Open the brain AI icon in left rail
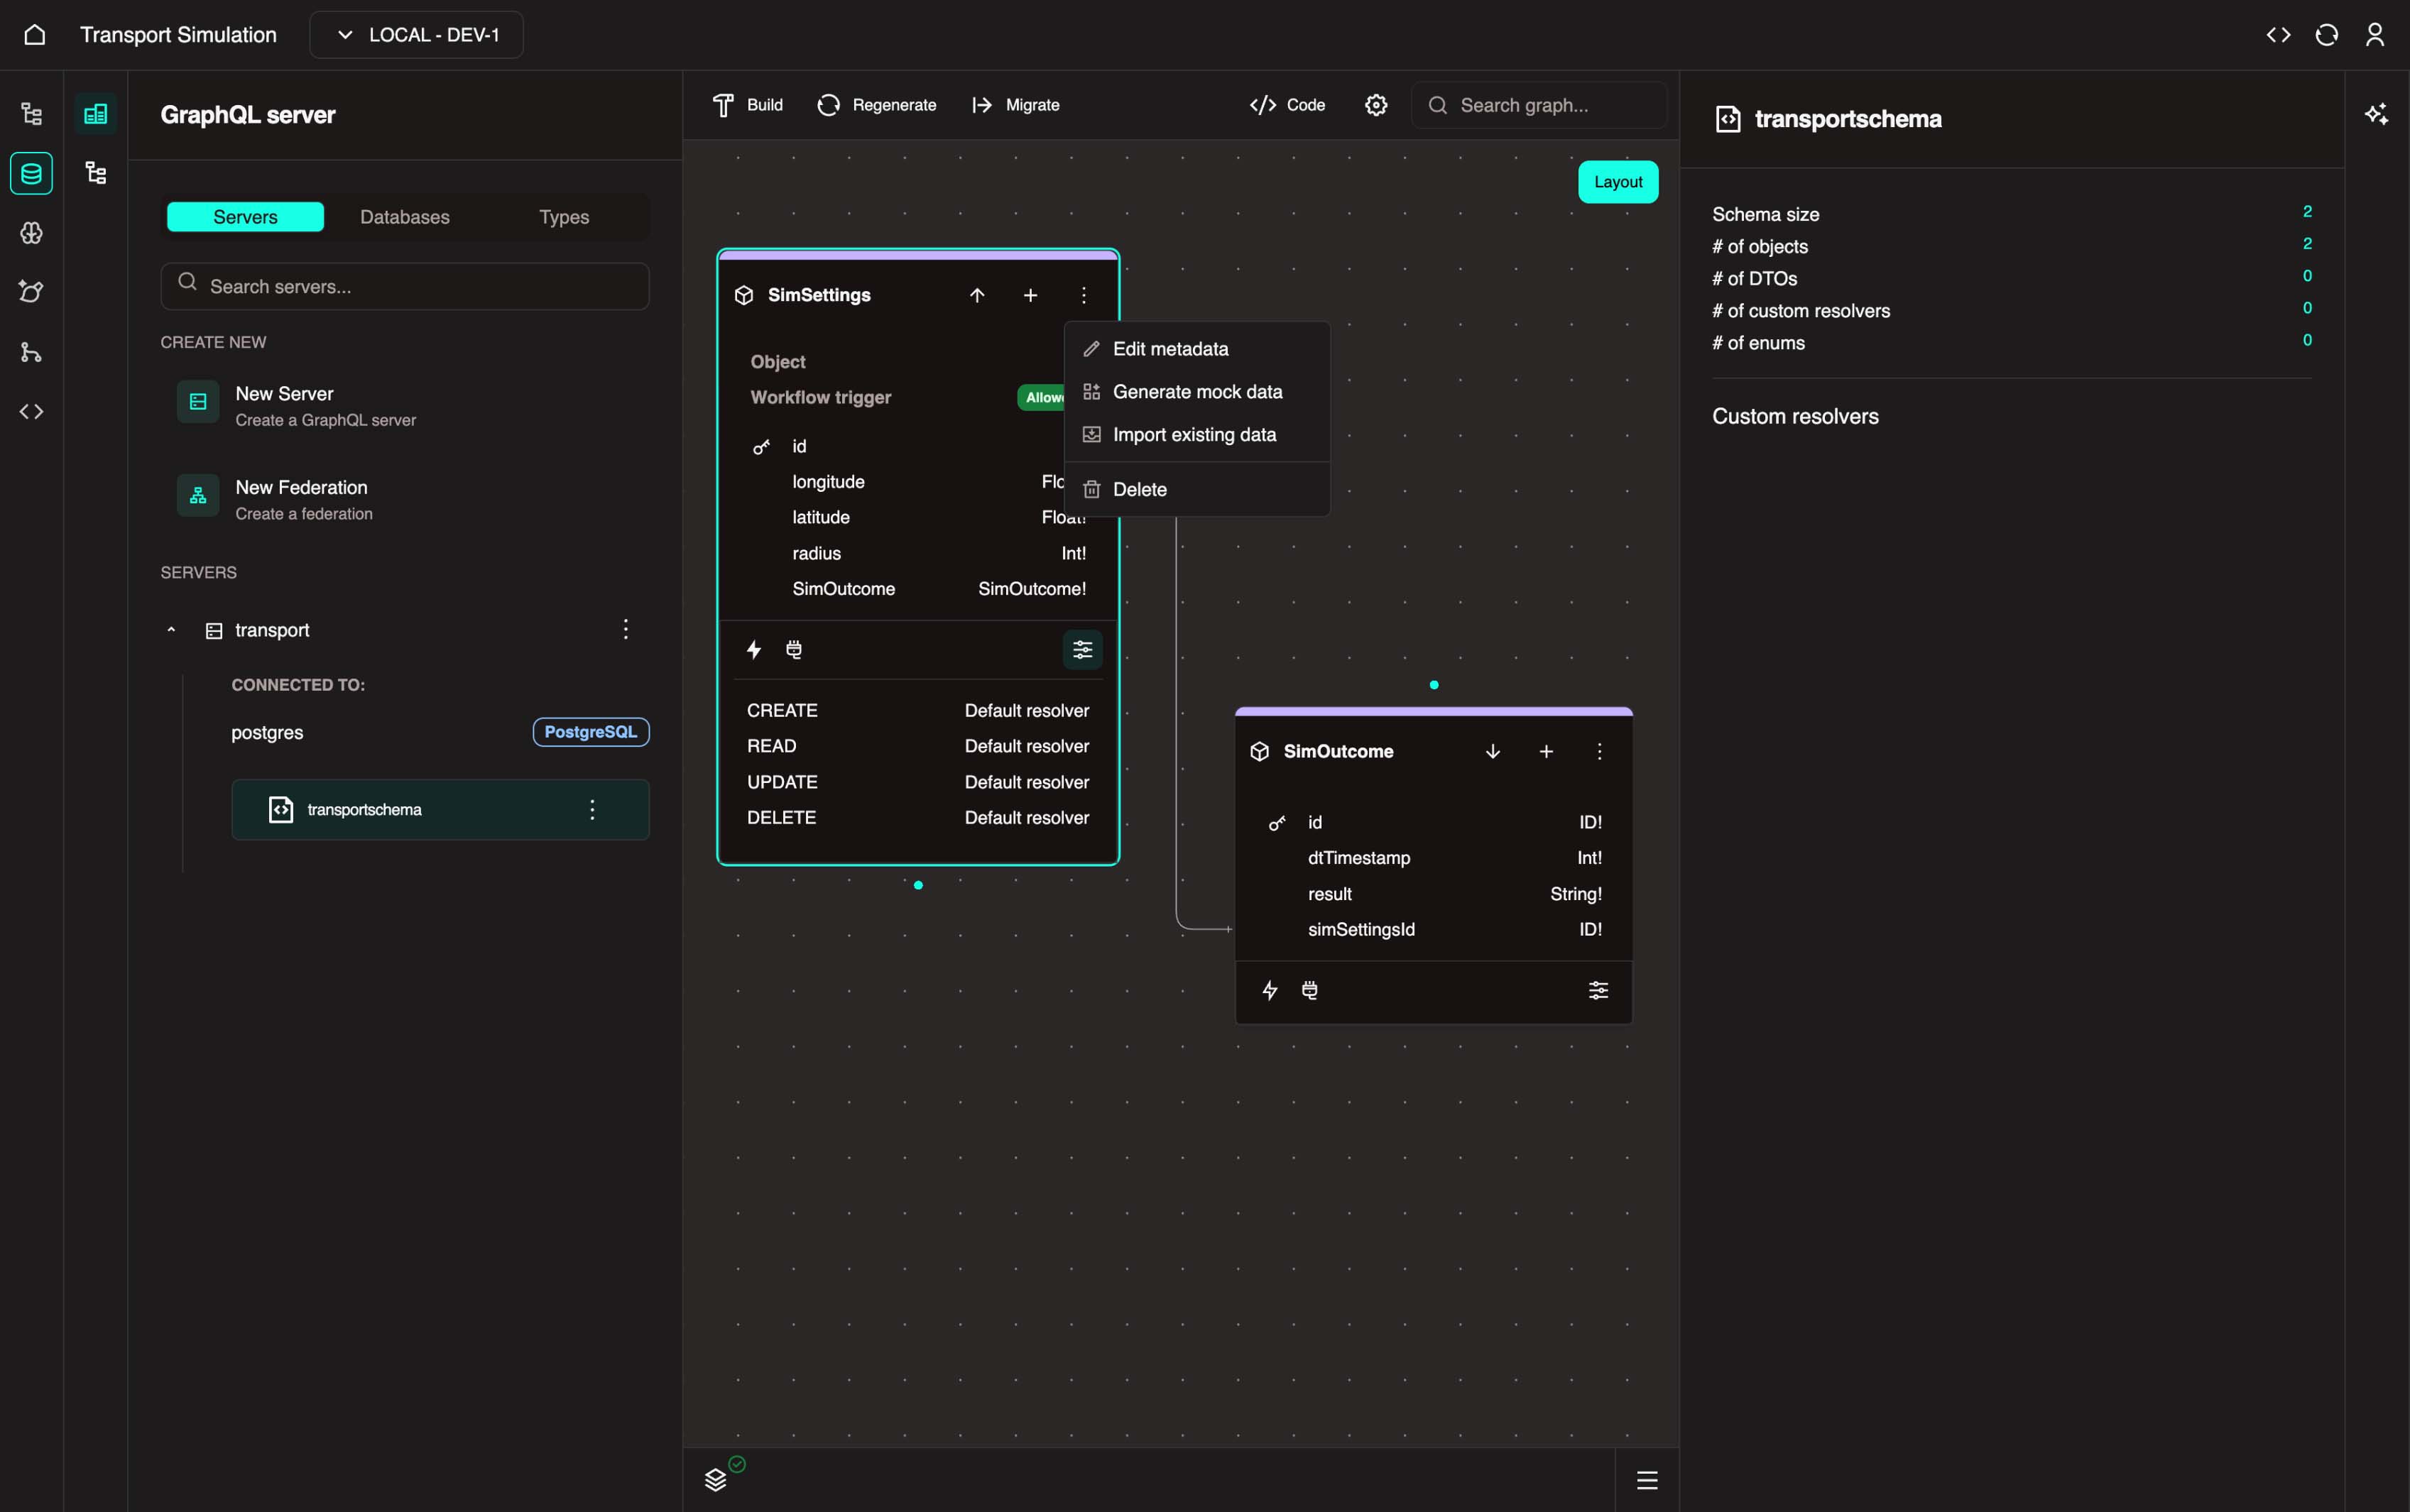2410x1512 pixels. pyautogui.click(x=31, y=233)
